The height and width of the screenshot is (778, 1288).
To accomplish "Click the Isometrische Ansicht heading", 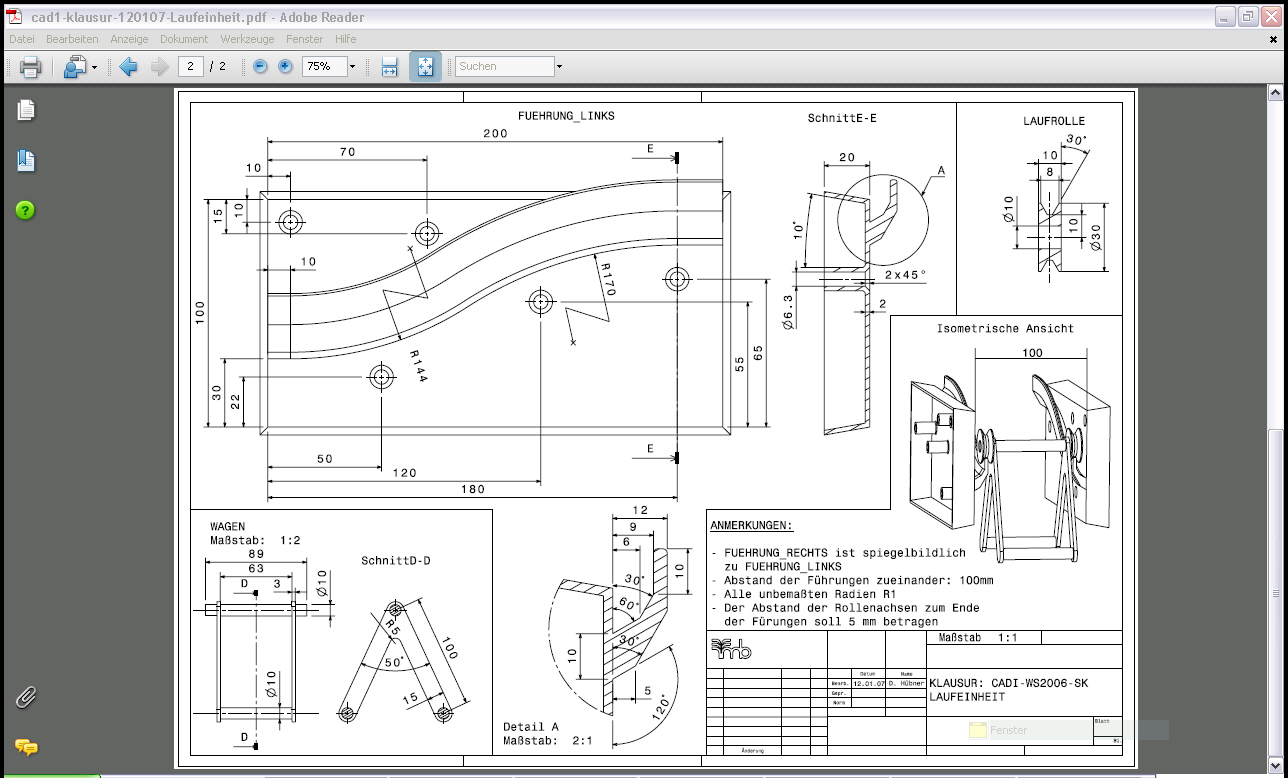I will [x=1005, y=328].
